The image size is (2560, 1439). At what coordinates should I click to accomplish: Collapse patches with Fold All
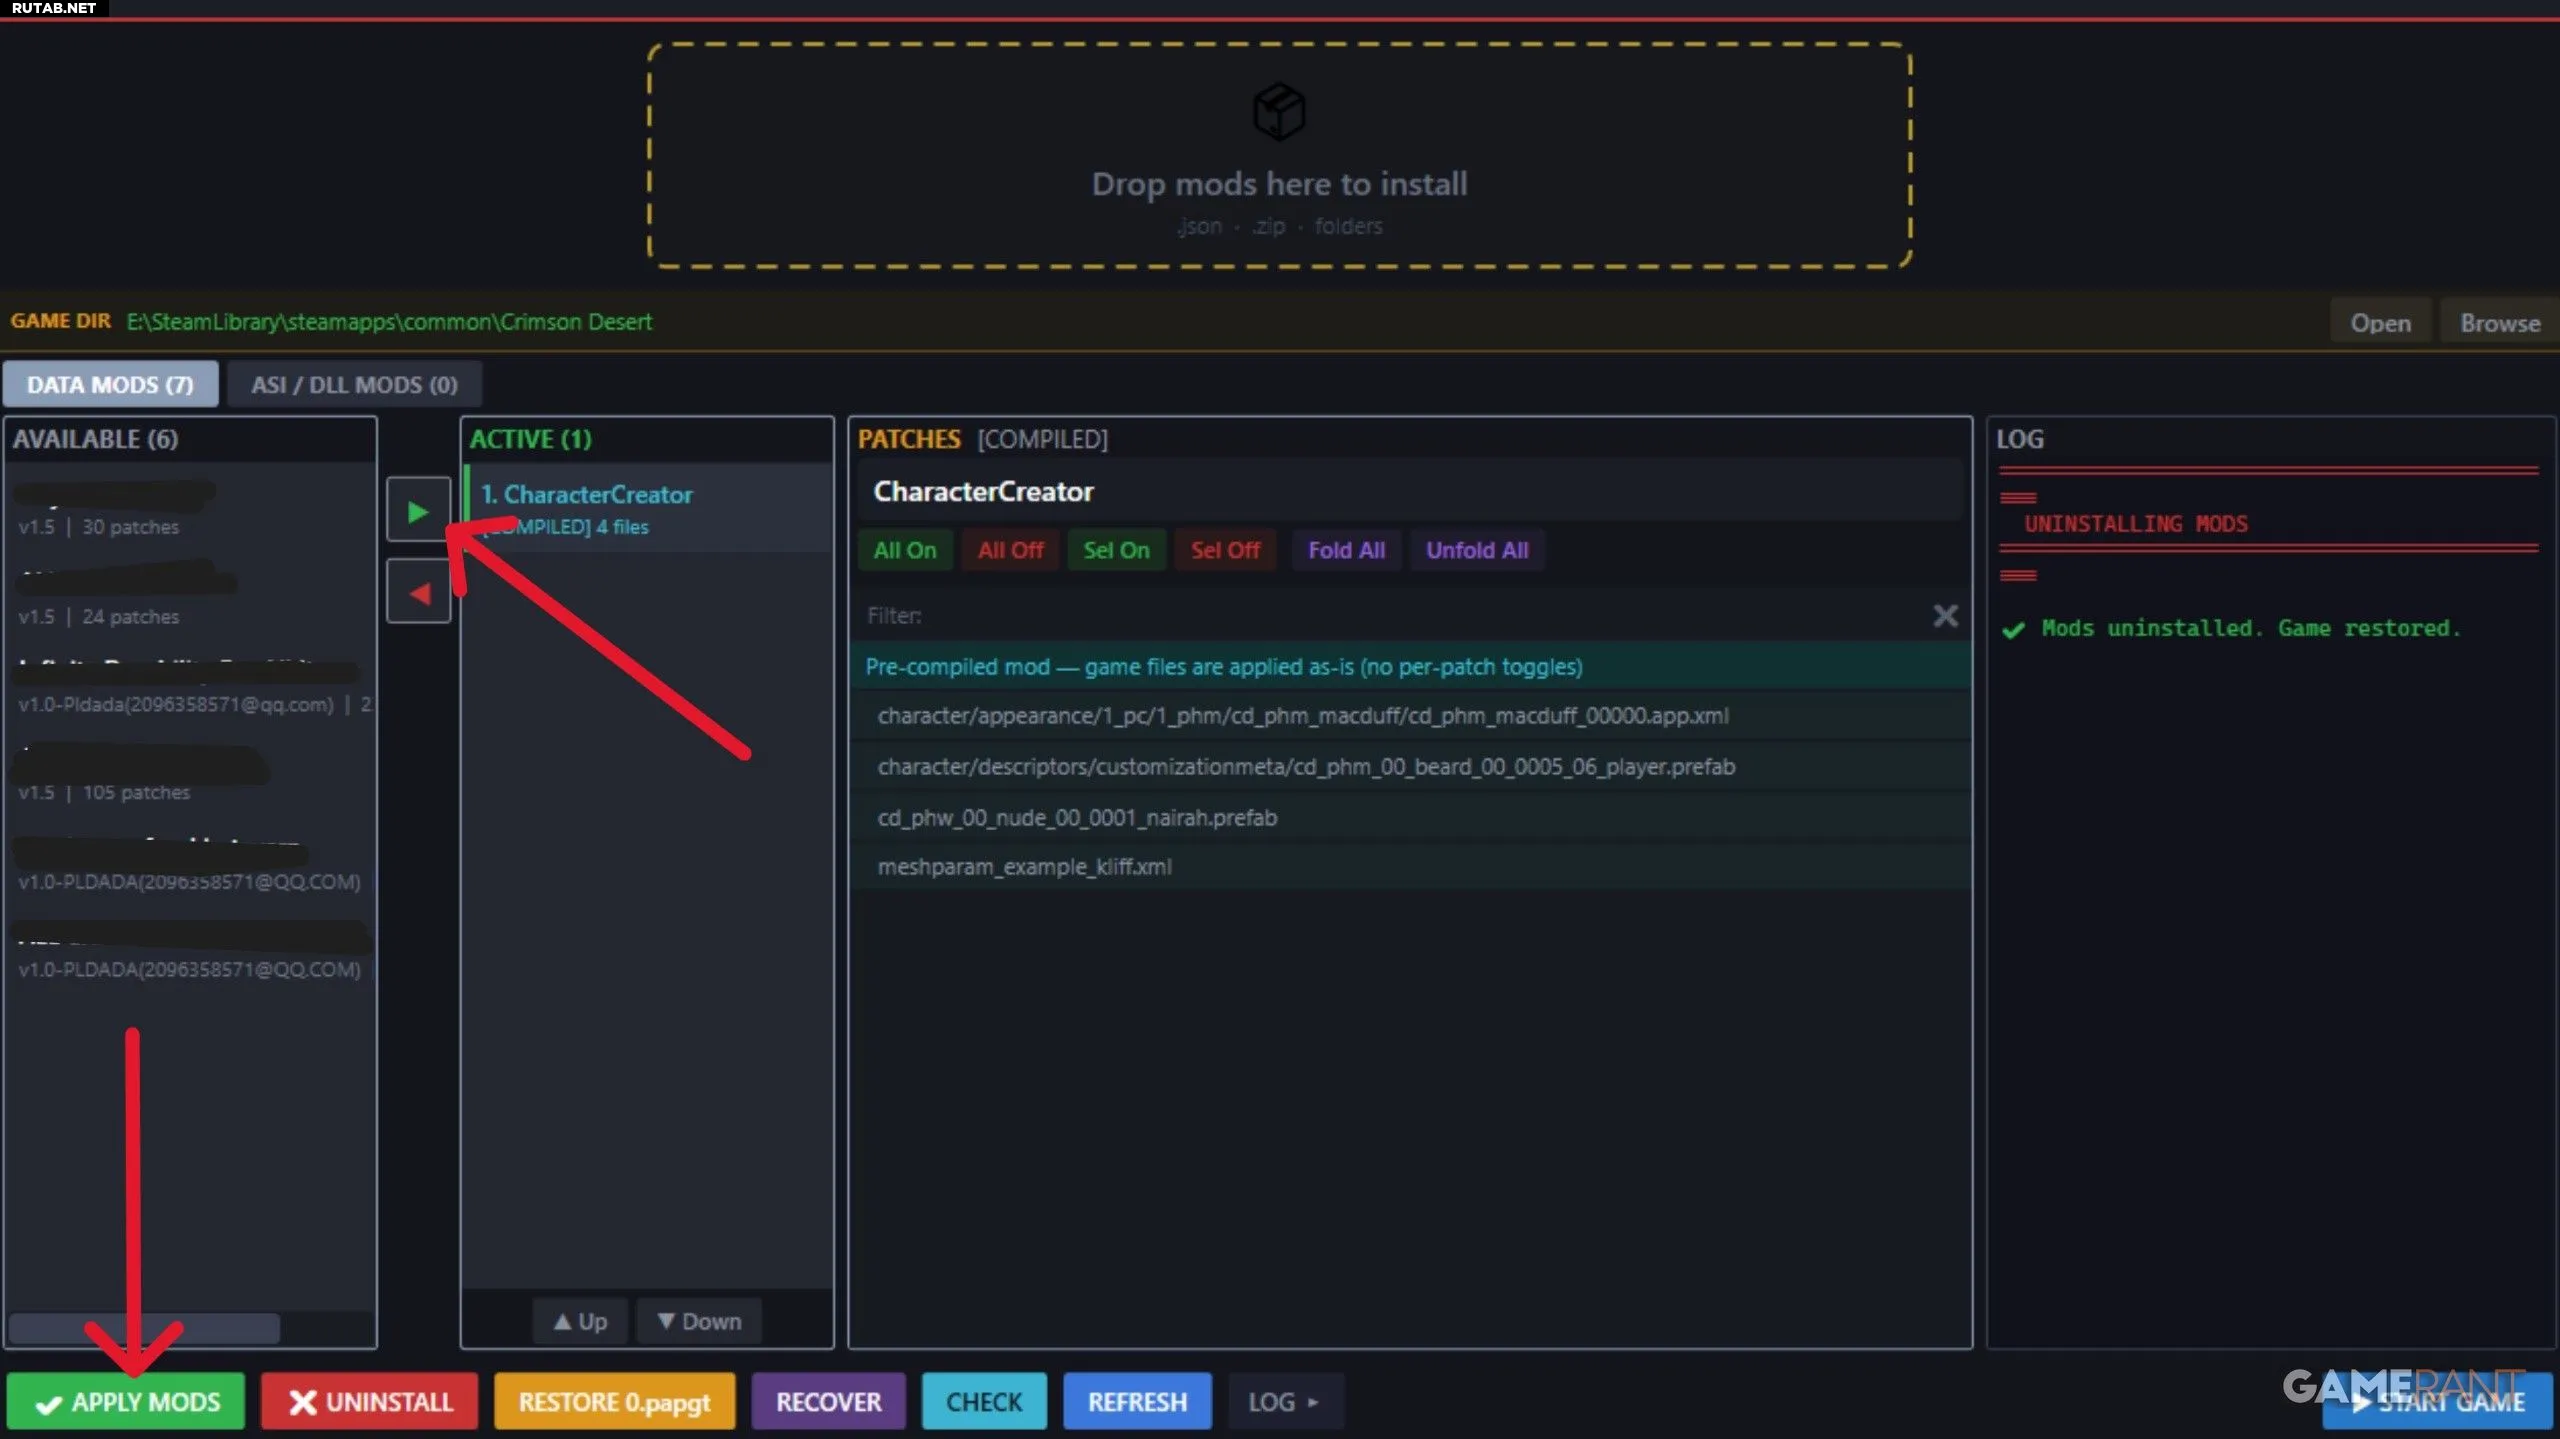pos(1346,550)
